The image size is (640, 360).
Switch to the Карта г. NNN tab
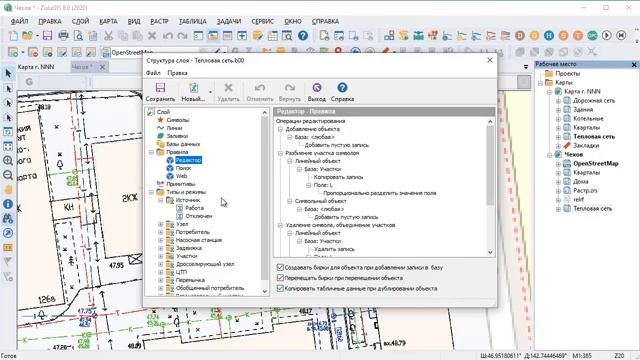point(36,67)
